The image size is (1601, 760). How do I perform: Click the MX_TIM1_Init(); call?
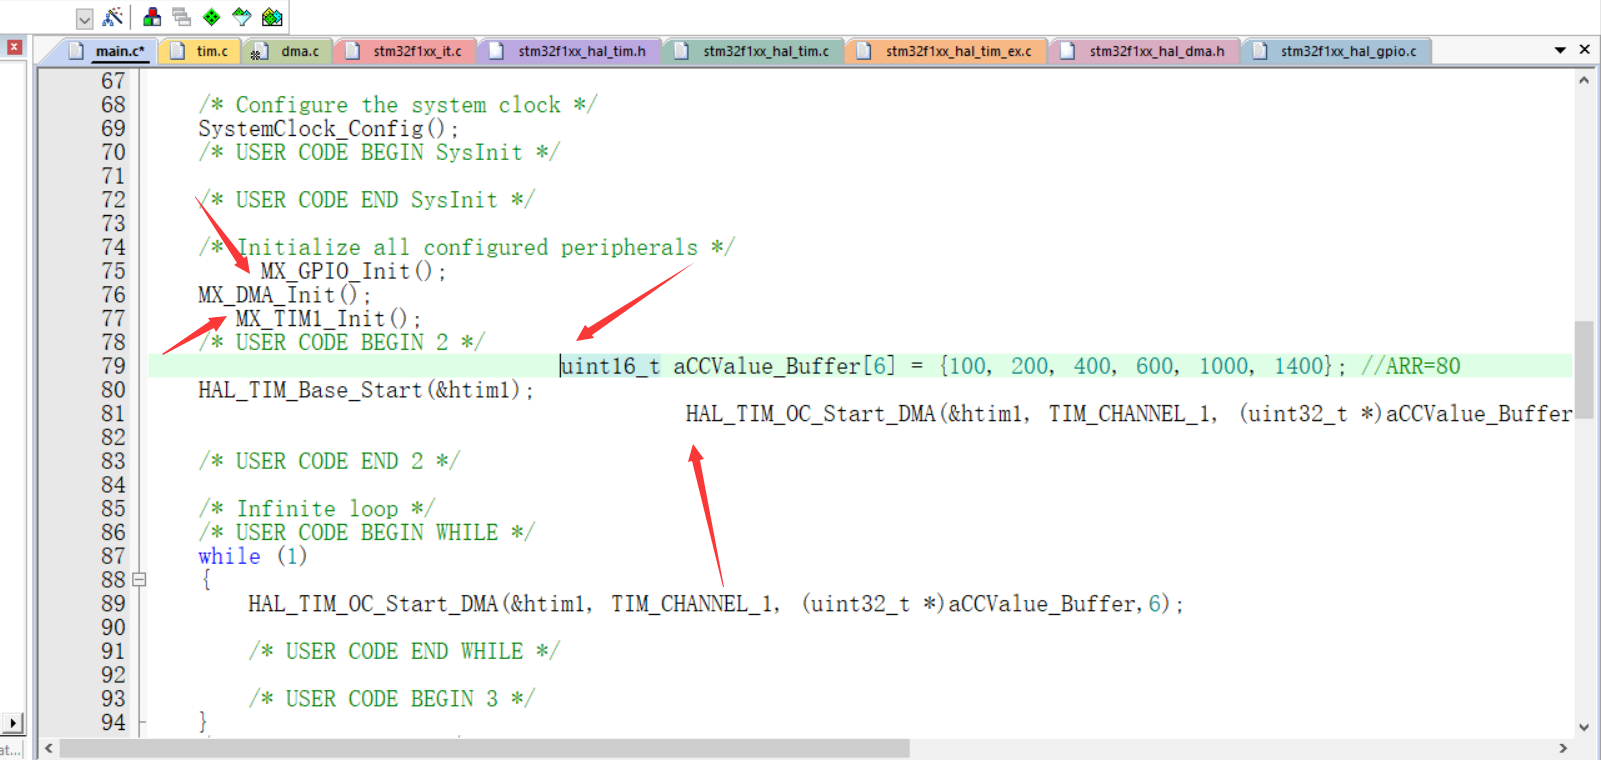[328, 319]
